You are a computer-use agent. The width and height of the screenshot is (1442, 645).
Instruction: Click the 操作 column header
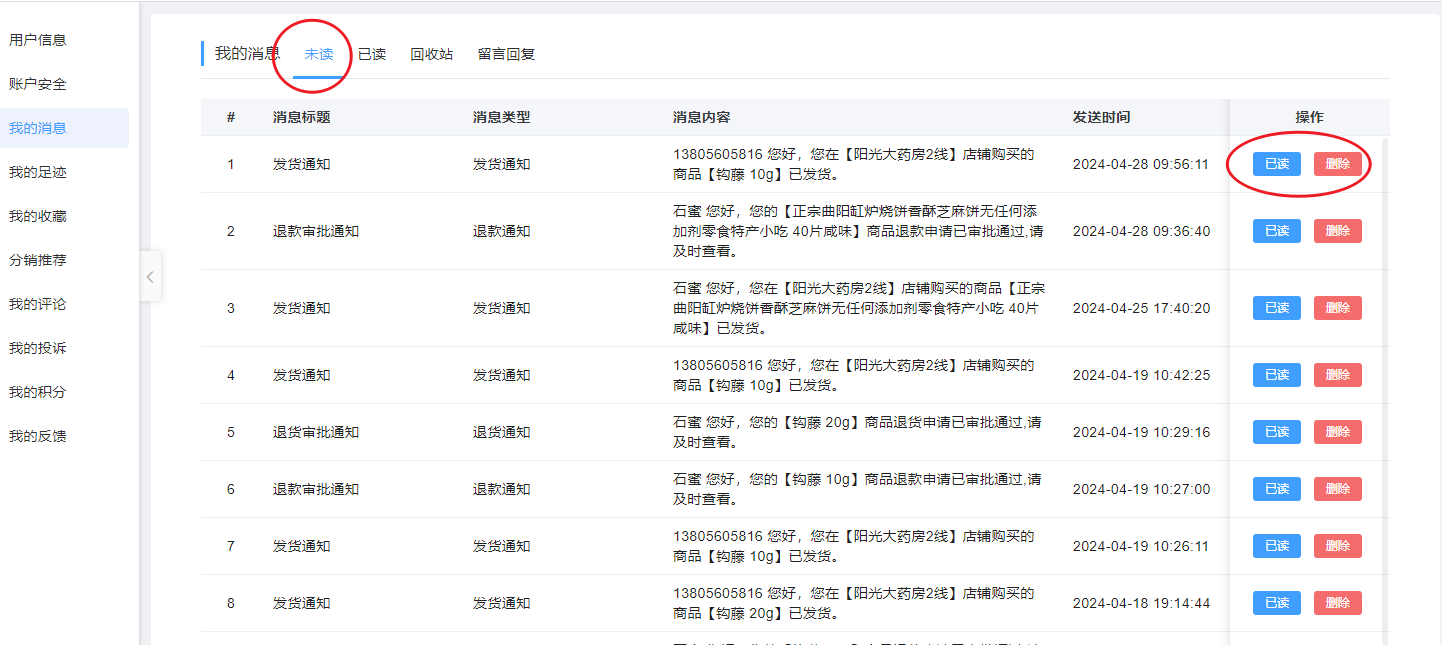pos(1309,117)
